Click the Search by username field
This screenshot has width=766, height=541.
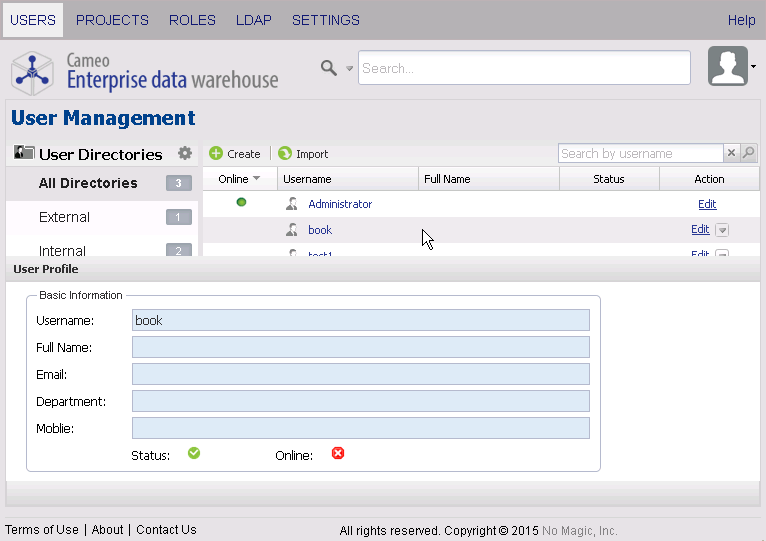coord(640,153)
